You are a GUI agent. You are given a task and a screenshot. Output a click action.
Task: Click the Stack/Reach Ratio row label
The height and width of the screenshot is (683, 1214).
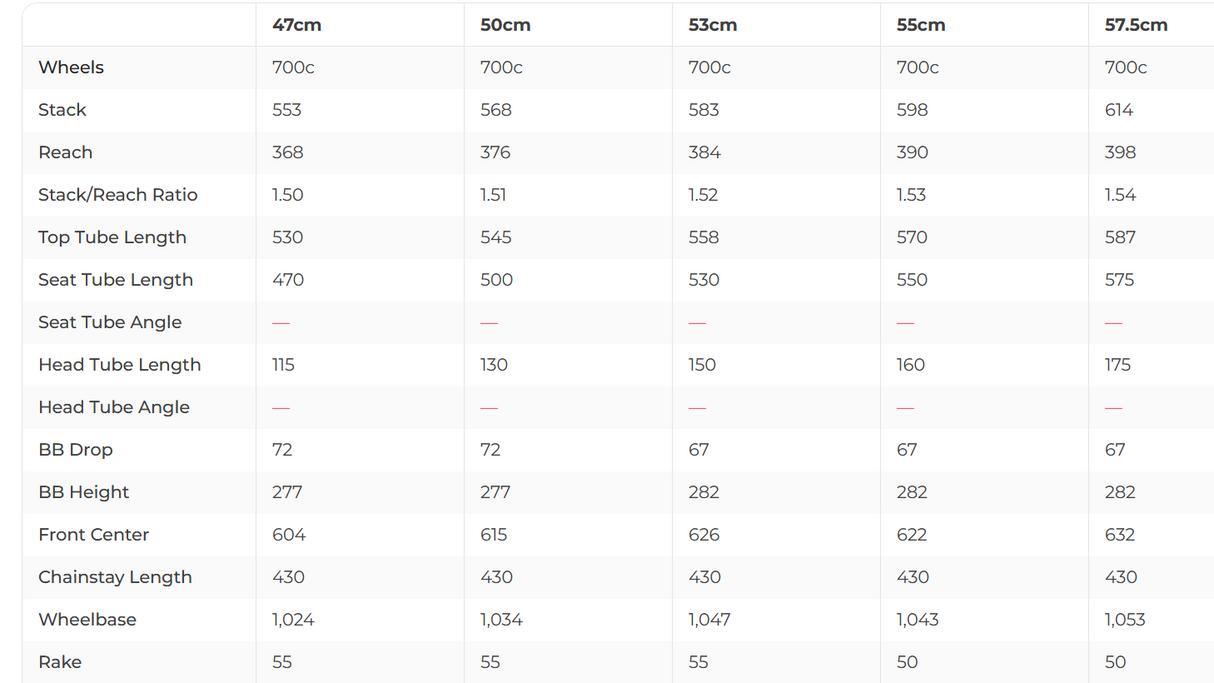[118, 195]
